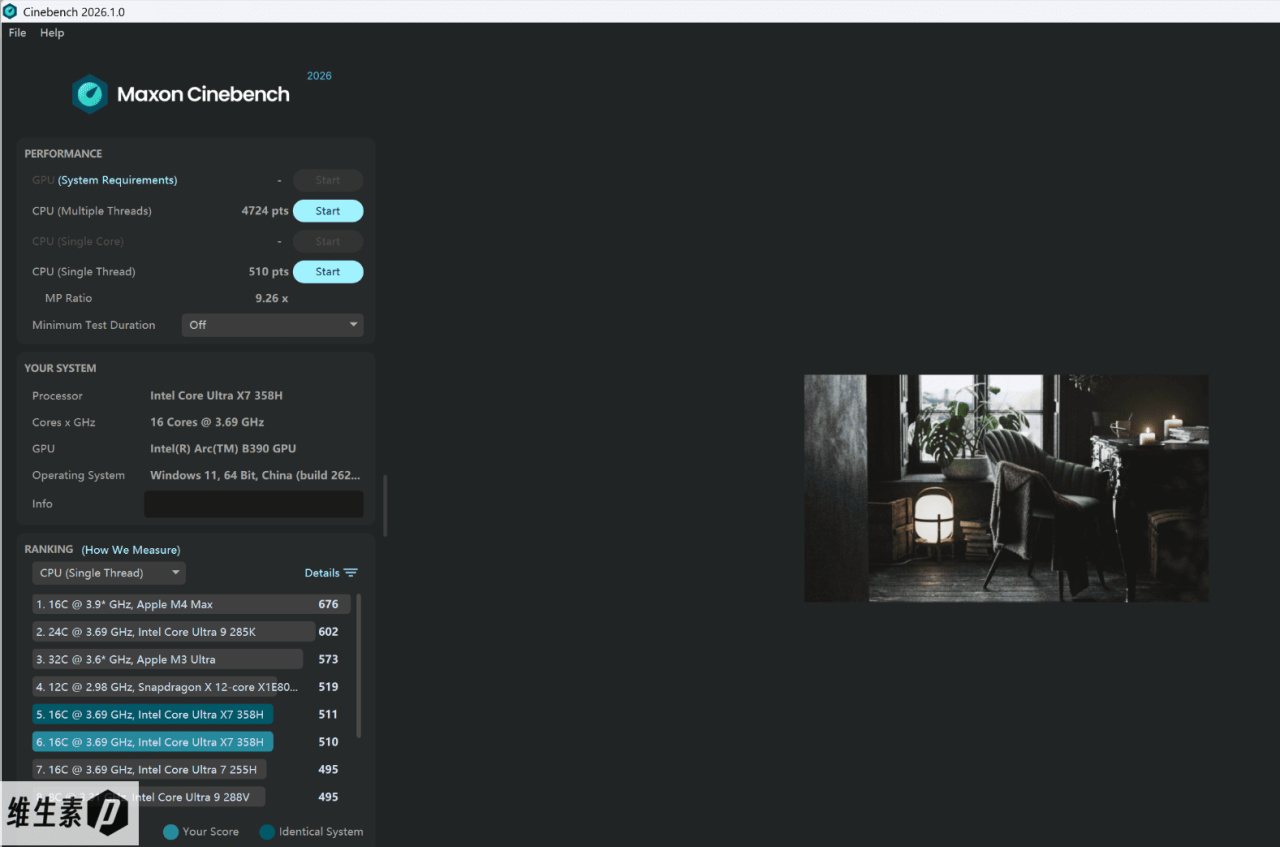The image size is (1280, 847).
Task: Click the MP Ratio value 9.26 x
Action: [x=272, y=298]
